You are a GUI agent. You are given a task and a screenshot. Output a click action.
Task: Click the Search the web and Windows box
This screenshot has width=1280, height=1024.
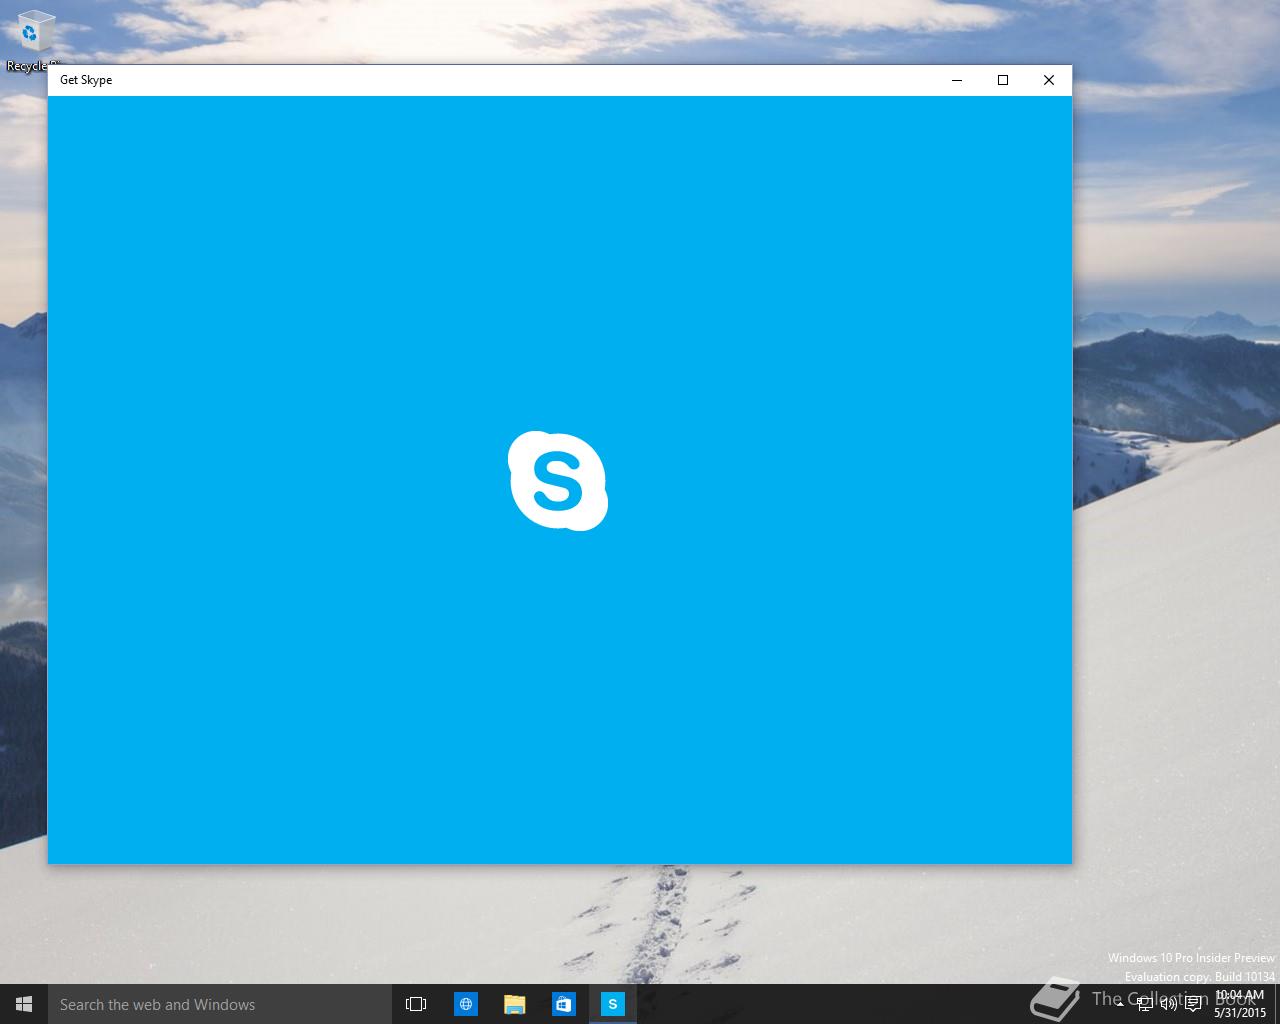pos(220,1004)
